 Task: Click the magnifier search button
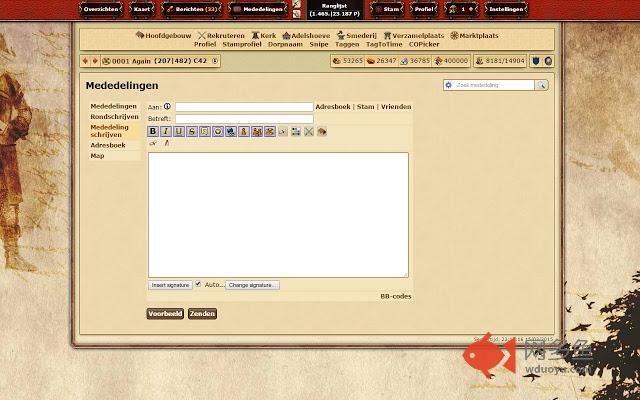(541, 85)
